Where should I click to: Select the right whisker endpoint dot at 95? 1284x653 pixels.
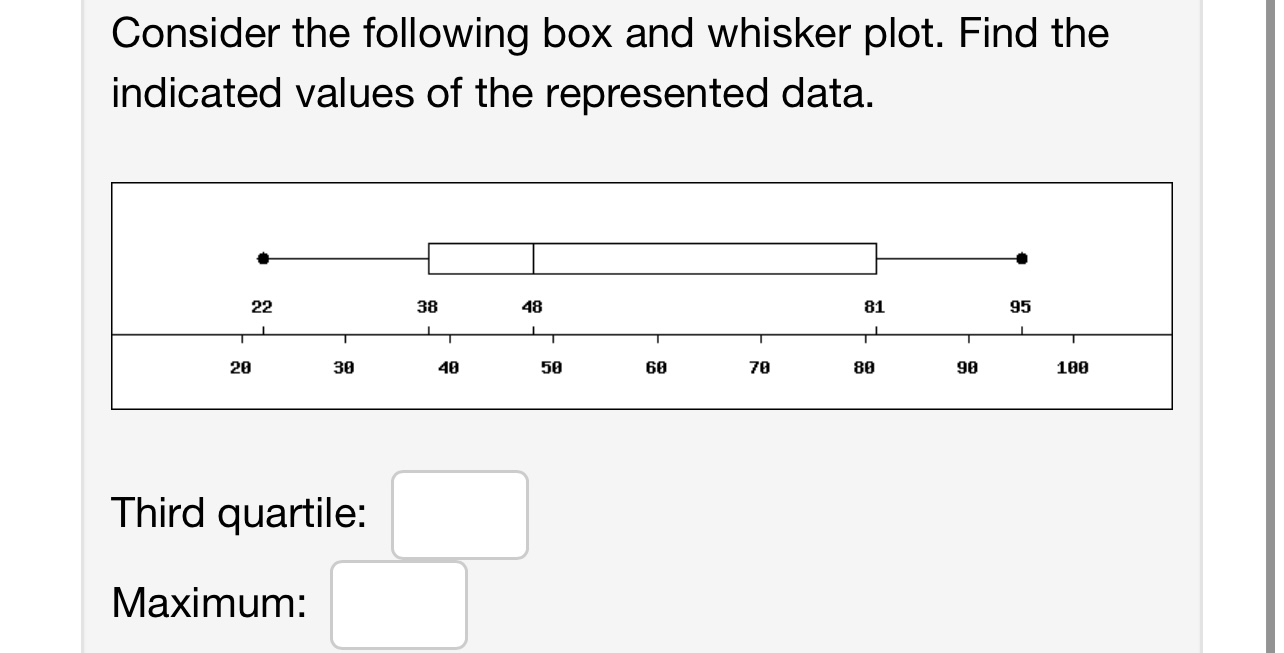pos(1022,257)
